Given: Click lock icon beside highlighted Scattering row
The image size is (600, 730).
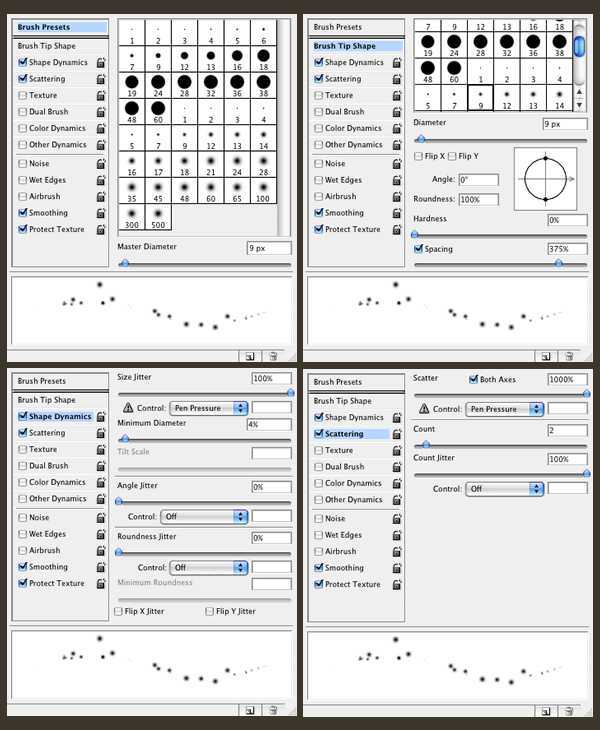Looking at the screenshot, I should tap(397, 434).
